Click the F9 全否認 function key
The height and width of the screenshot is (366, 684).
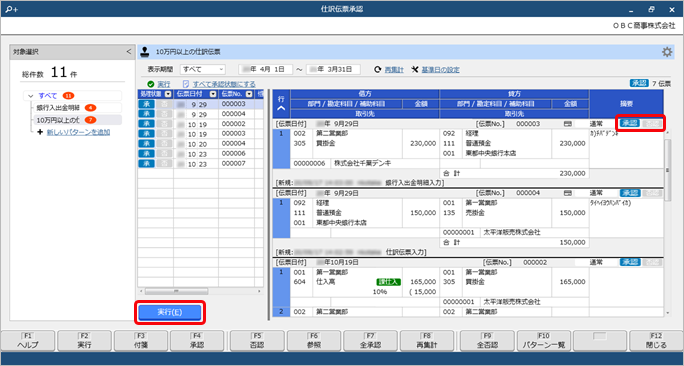coord(487,341)
